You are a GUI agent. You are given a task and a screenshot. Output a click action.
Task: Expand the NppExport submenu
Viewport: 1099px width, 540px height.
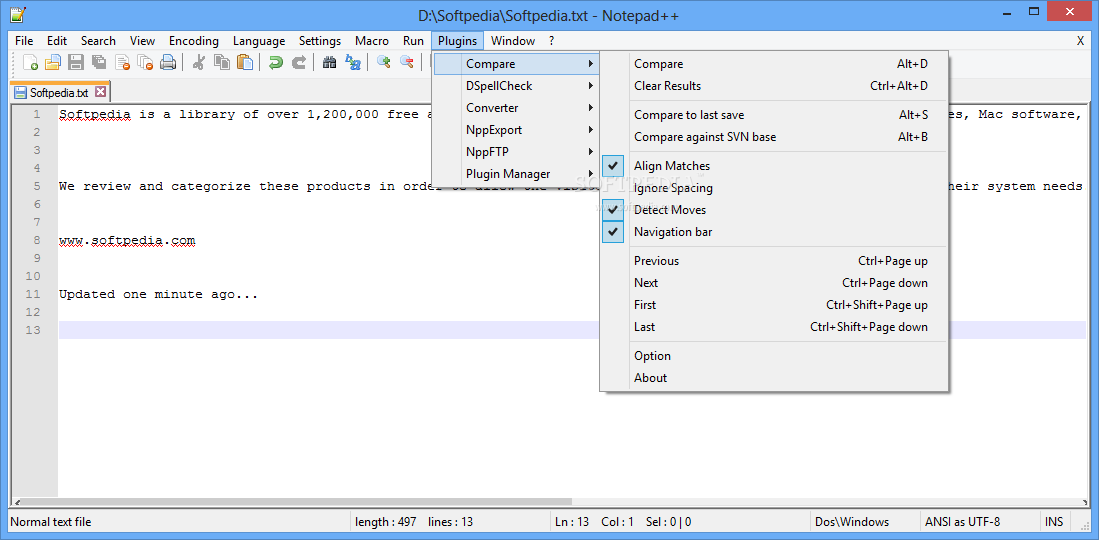[516, 130]
